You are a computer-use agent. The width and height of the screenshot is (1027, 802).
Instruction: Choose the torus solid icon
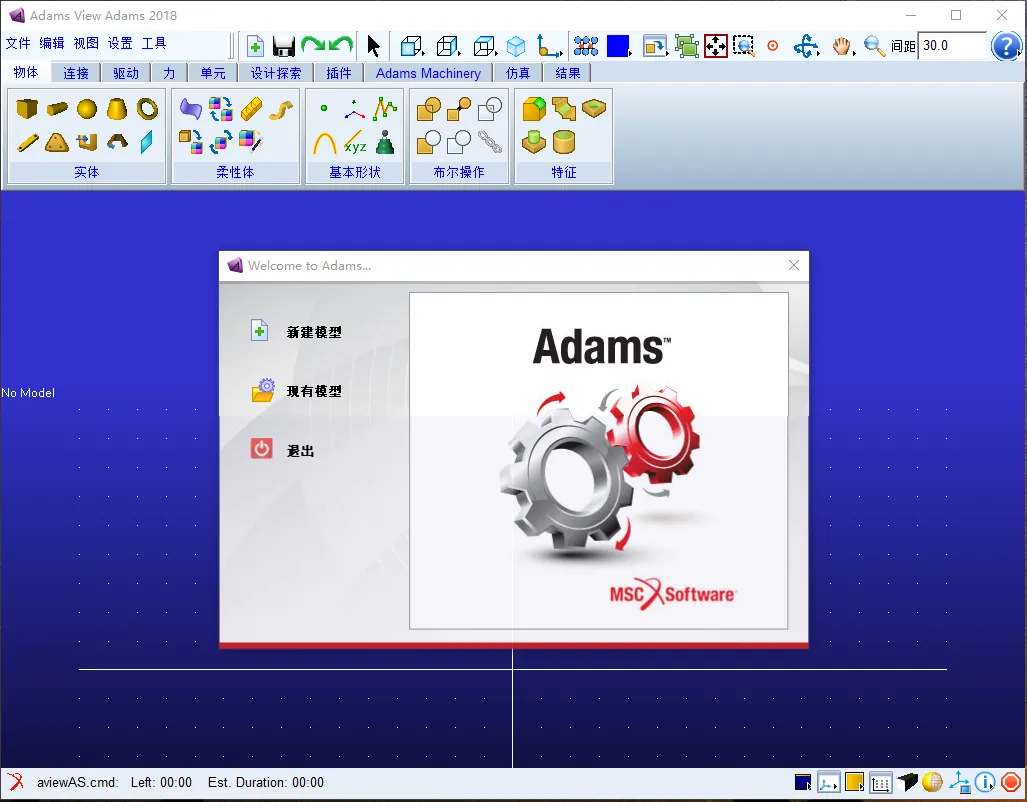(x=147, y=109)
